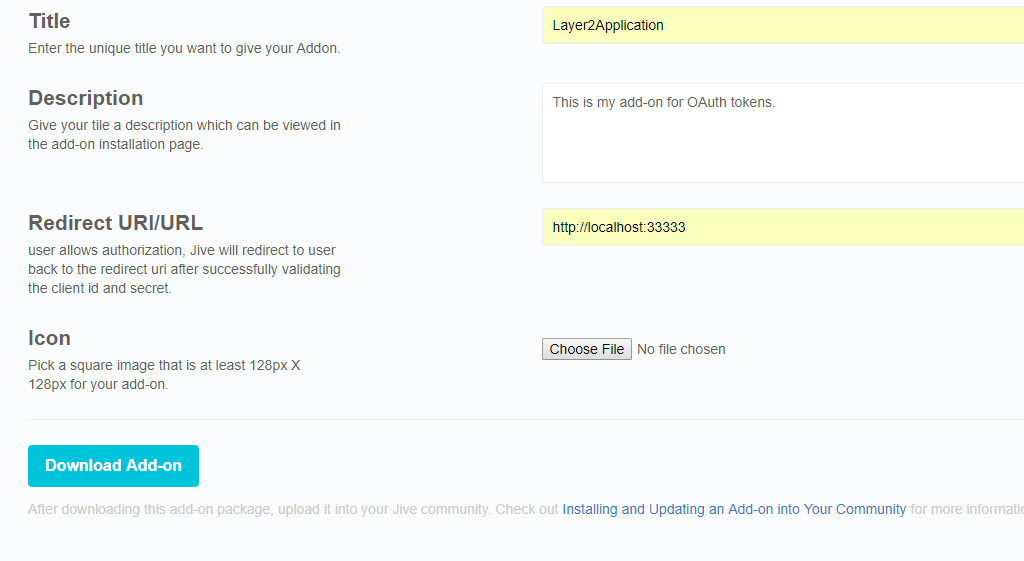Click the "No file chosen" label
This screenshot has height=561, width=1024.
(x=681, y=349)
